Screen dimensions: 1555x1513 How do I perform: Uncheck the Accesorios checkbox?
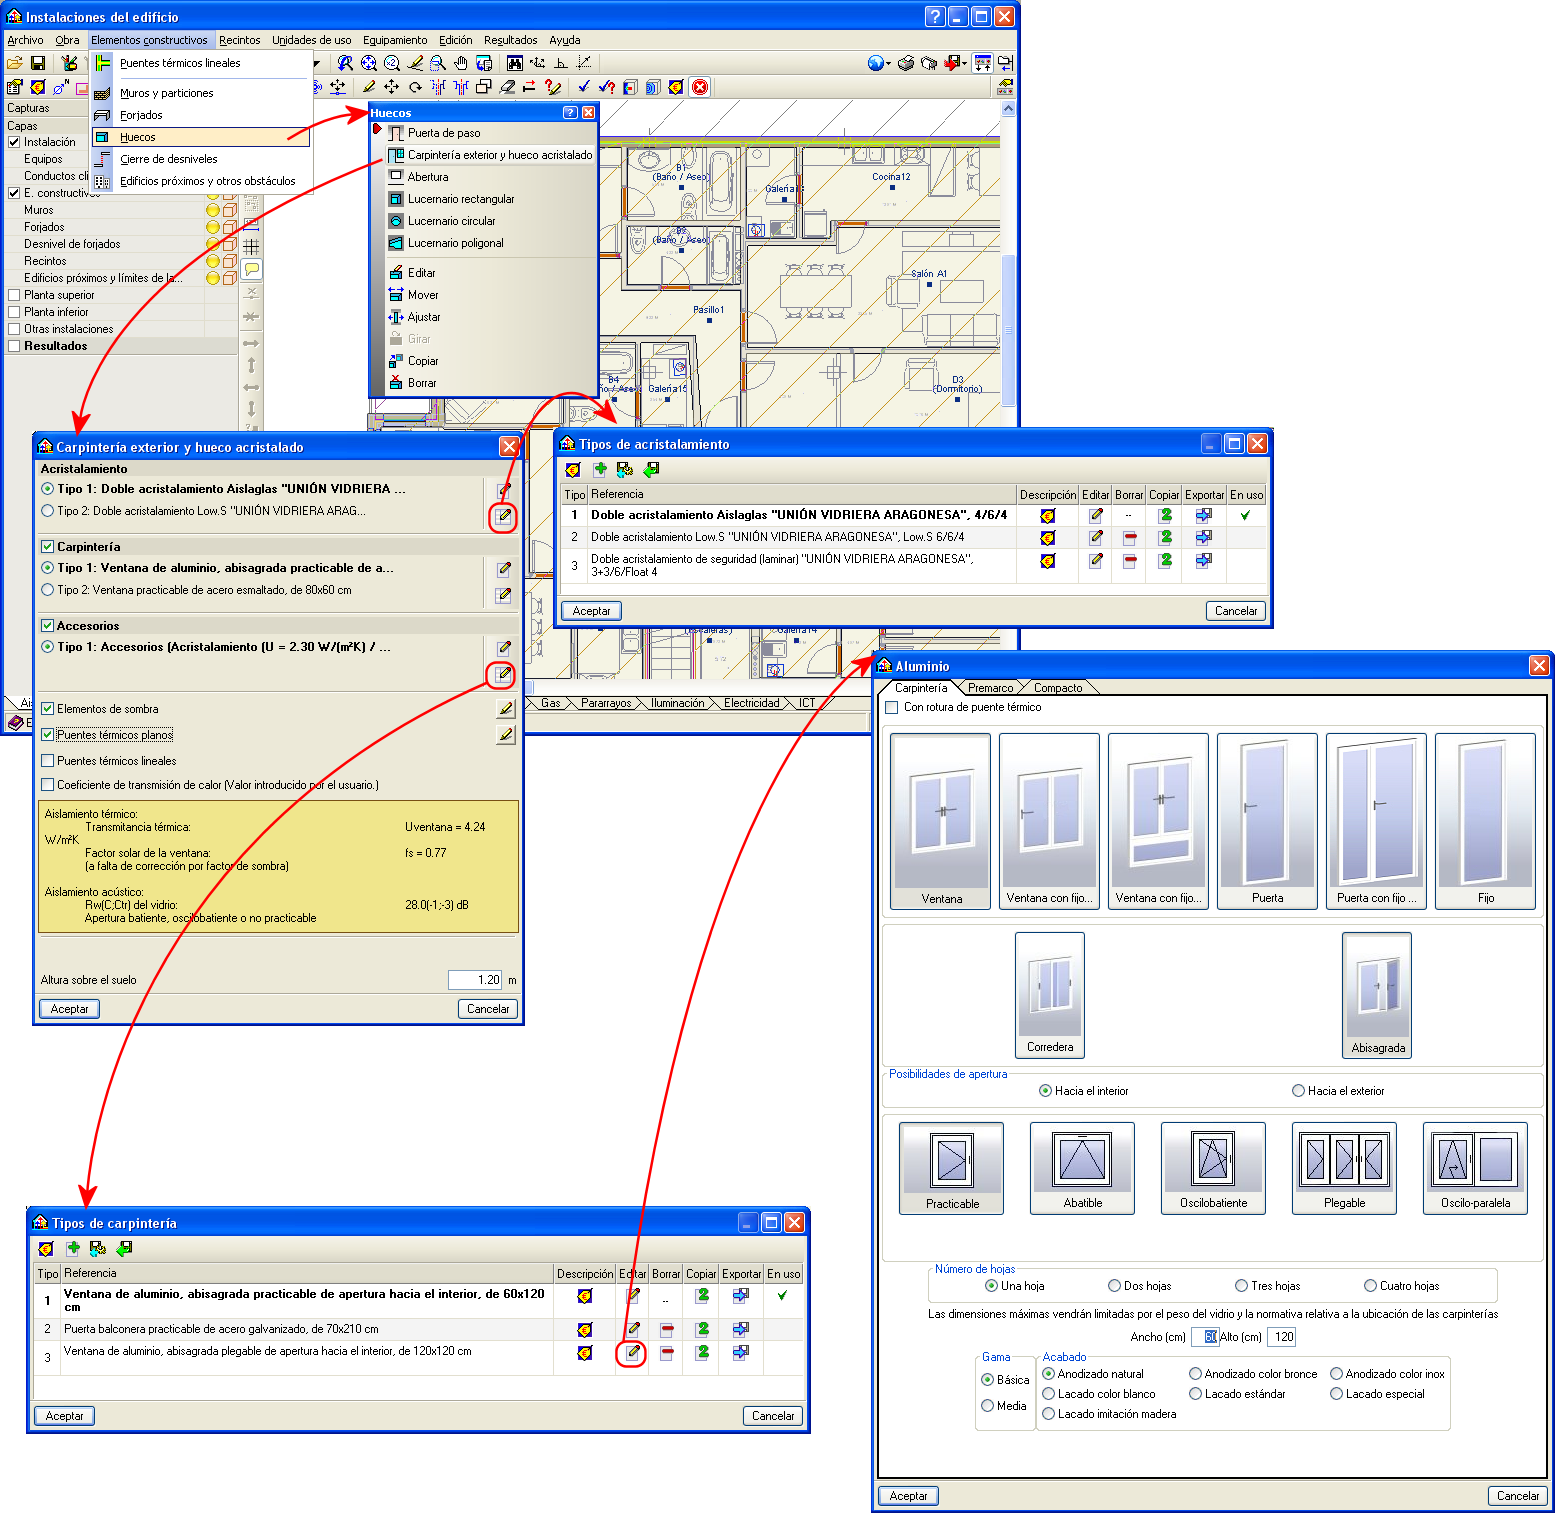[x=47, y=626]
